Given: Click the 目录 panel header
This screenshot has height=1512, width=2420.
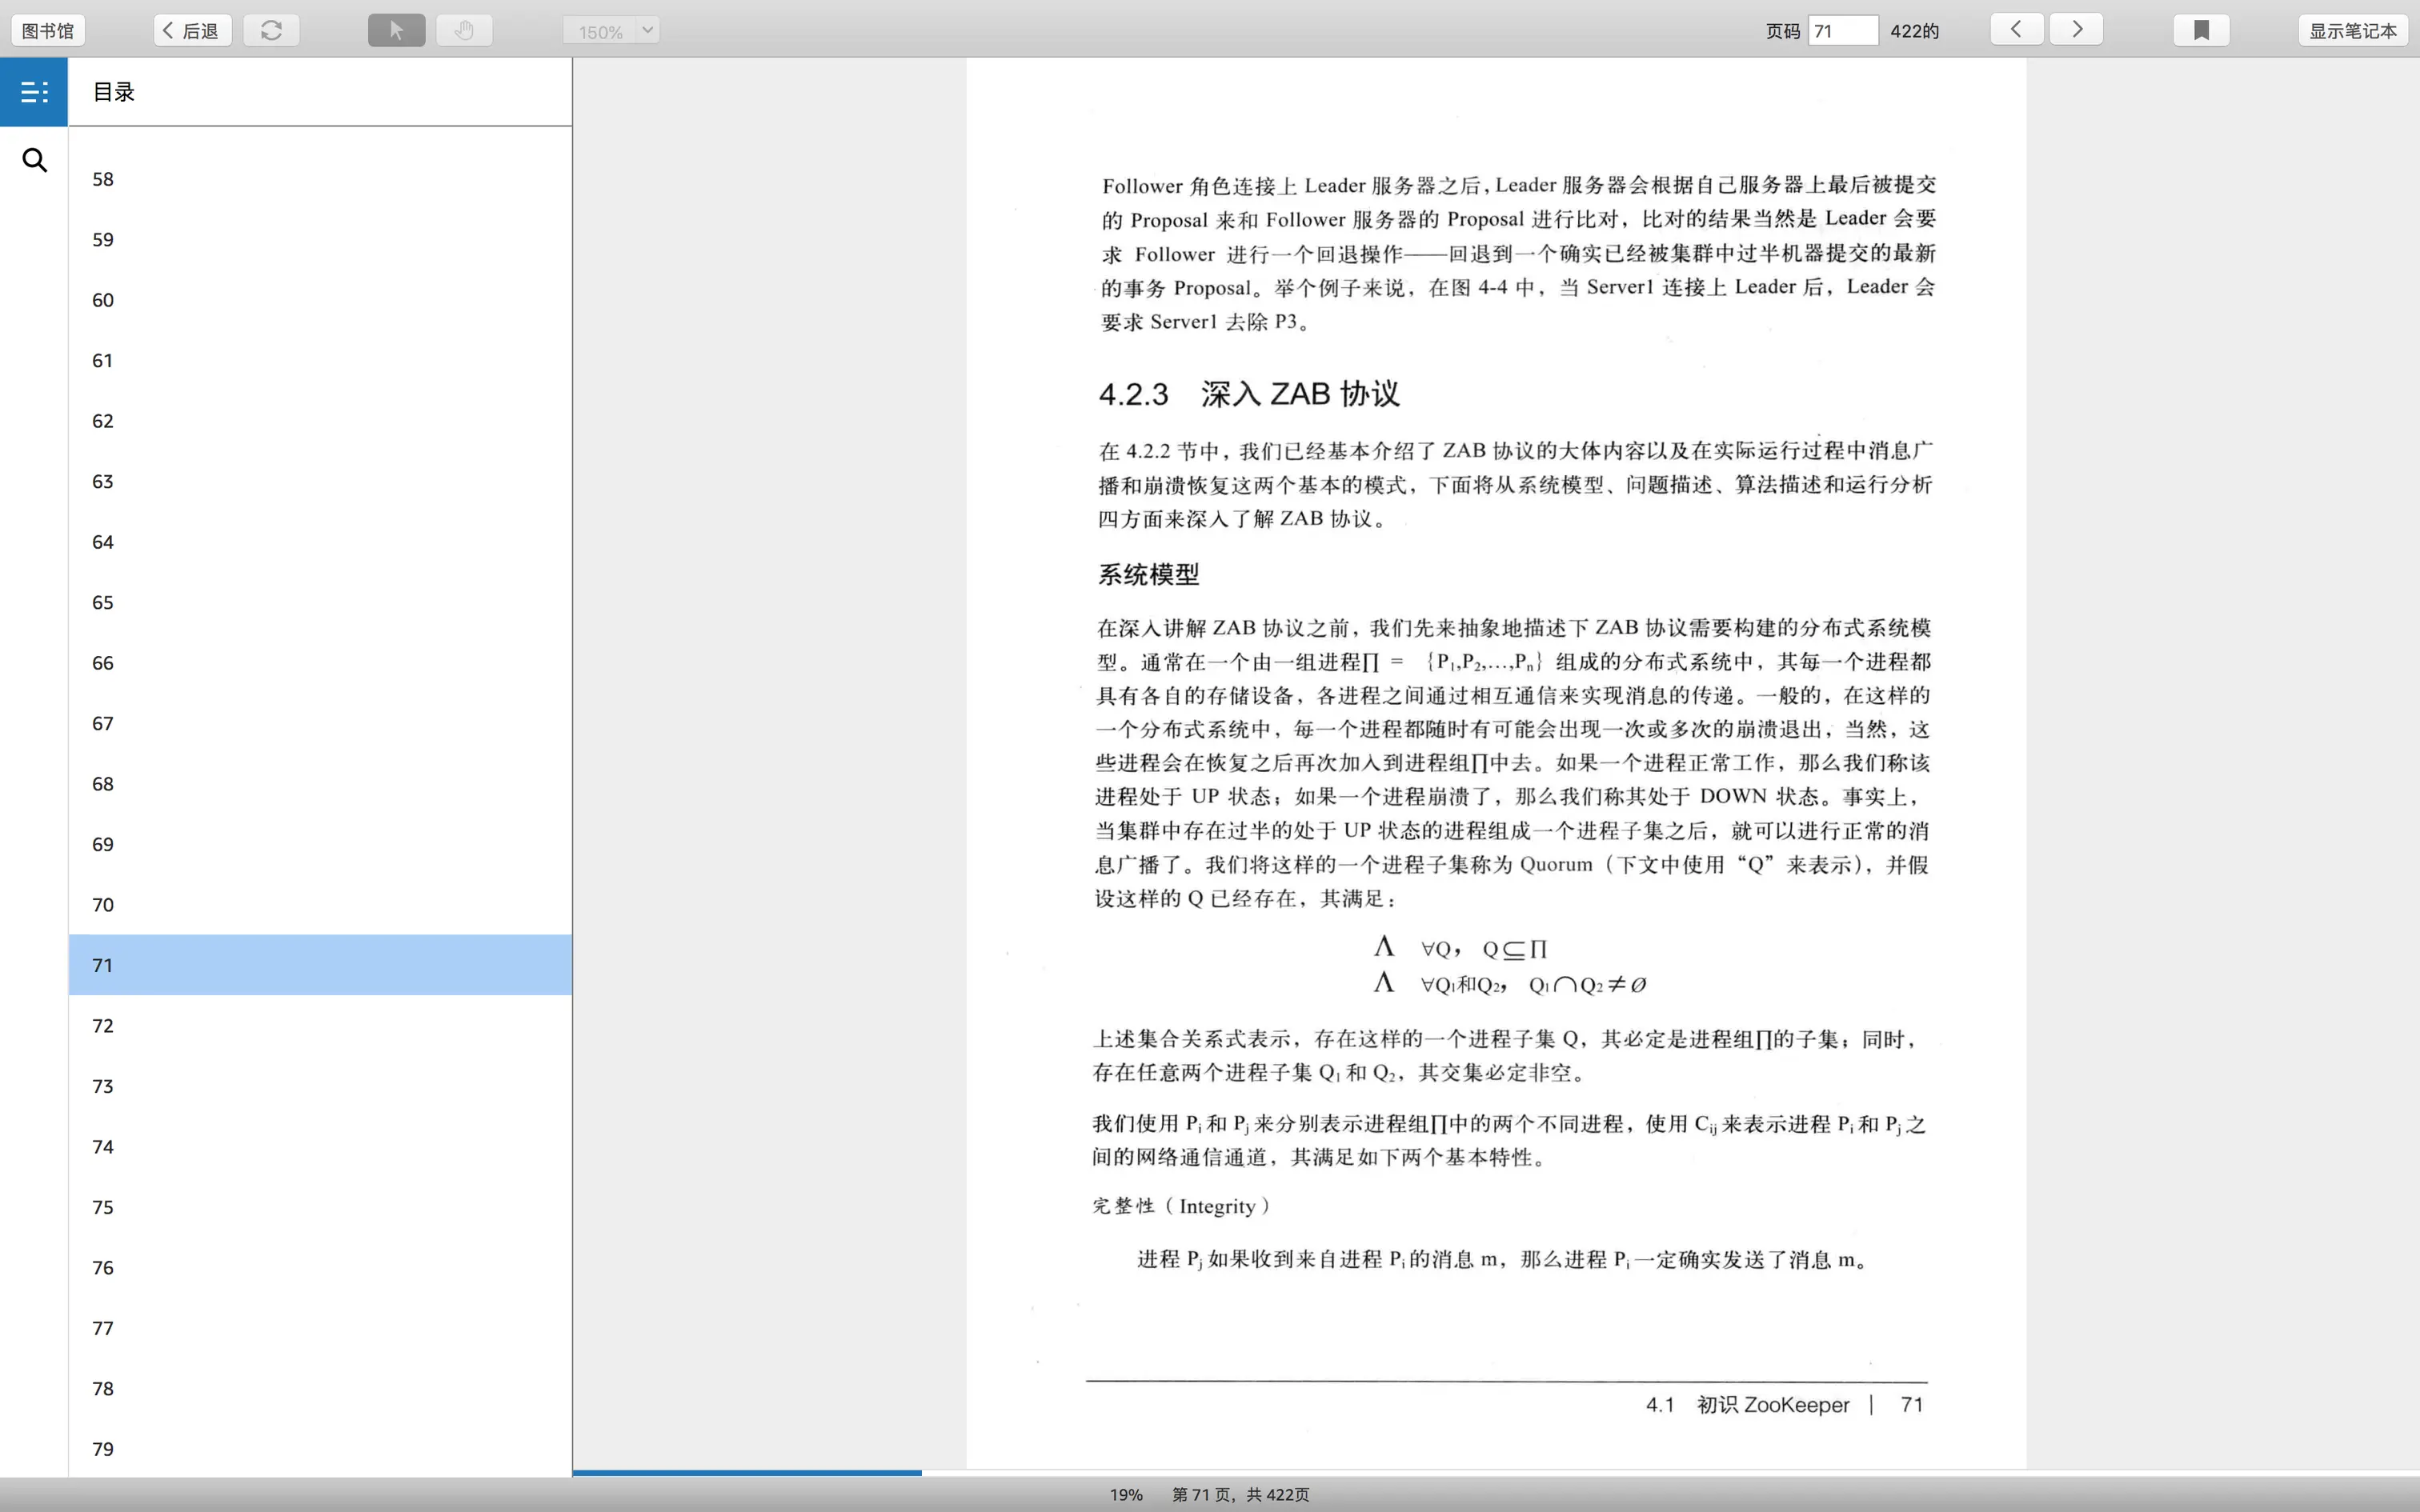Looking at the screenshot, I should coord(114,92).
